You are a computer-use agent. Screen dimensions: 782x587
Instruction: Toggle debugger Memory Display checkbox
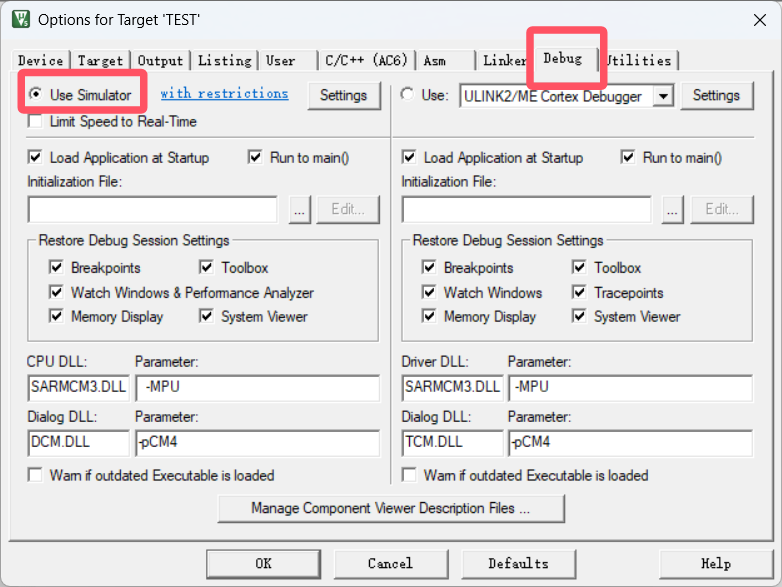[429, 316]
